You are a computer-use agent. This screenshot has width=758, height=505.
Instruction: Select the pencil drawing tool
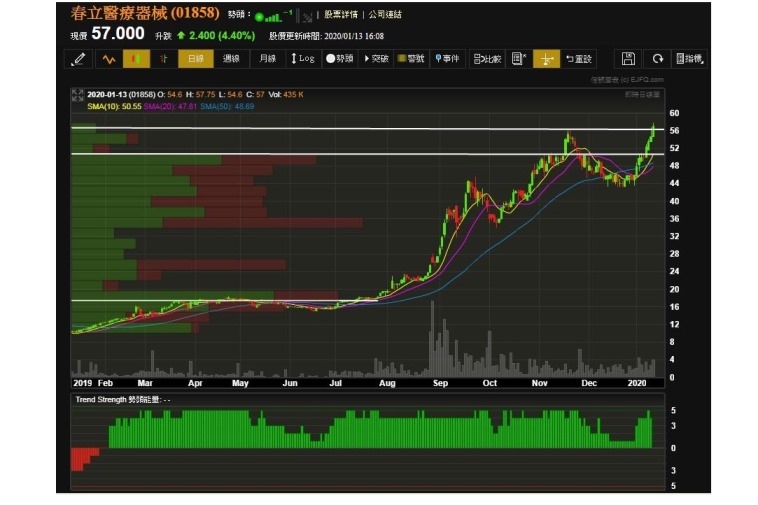coord(79,59)
